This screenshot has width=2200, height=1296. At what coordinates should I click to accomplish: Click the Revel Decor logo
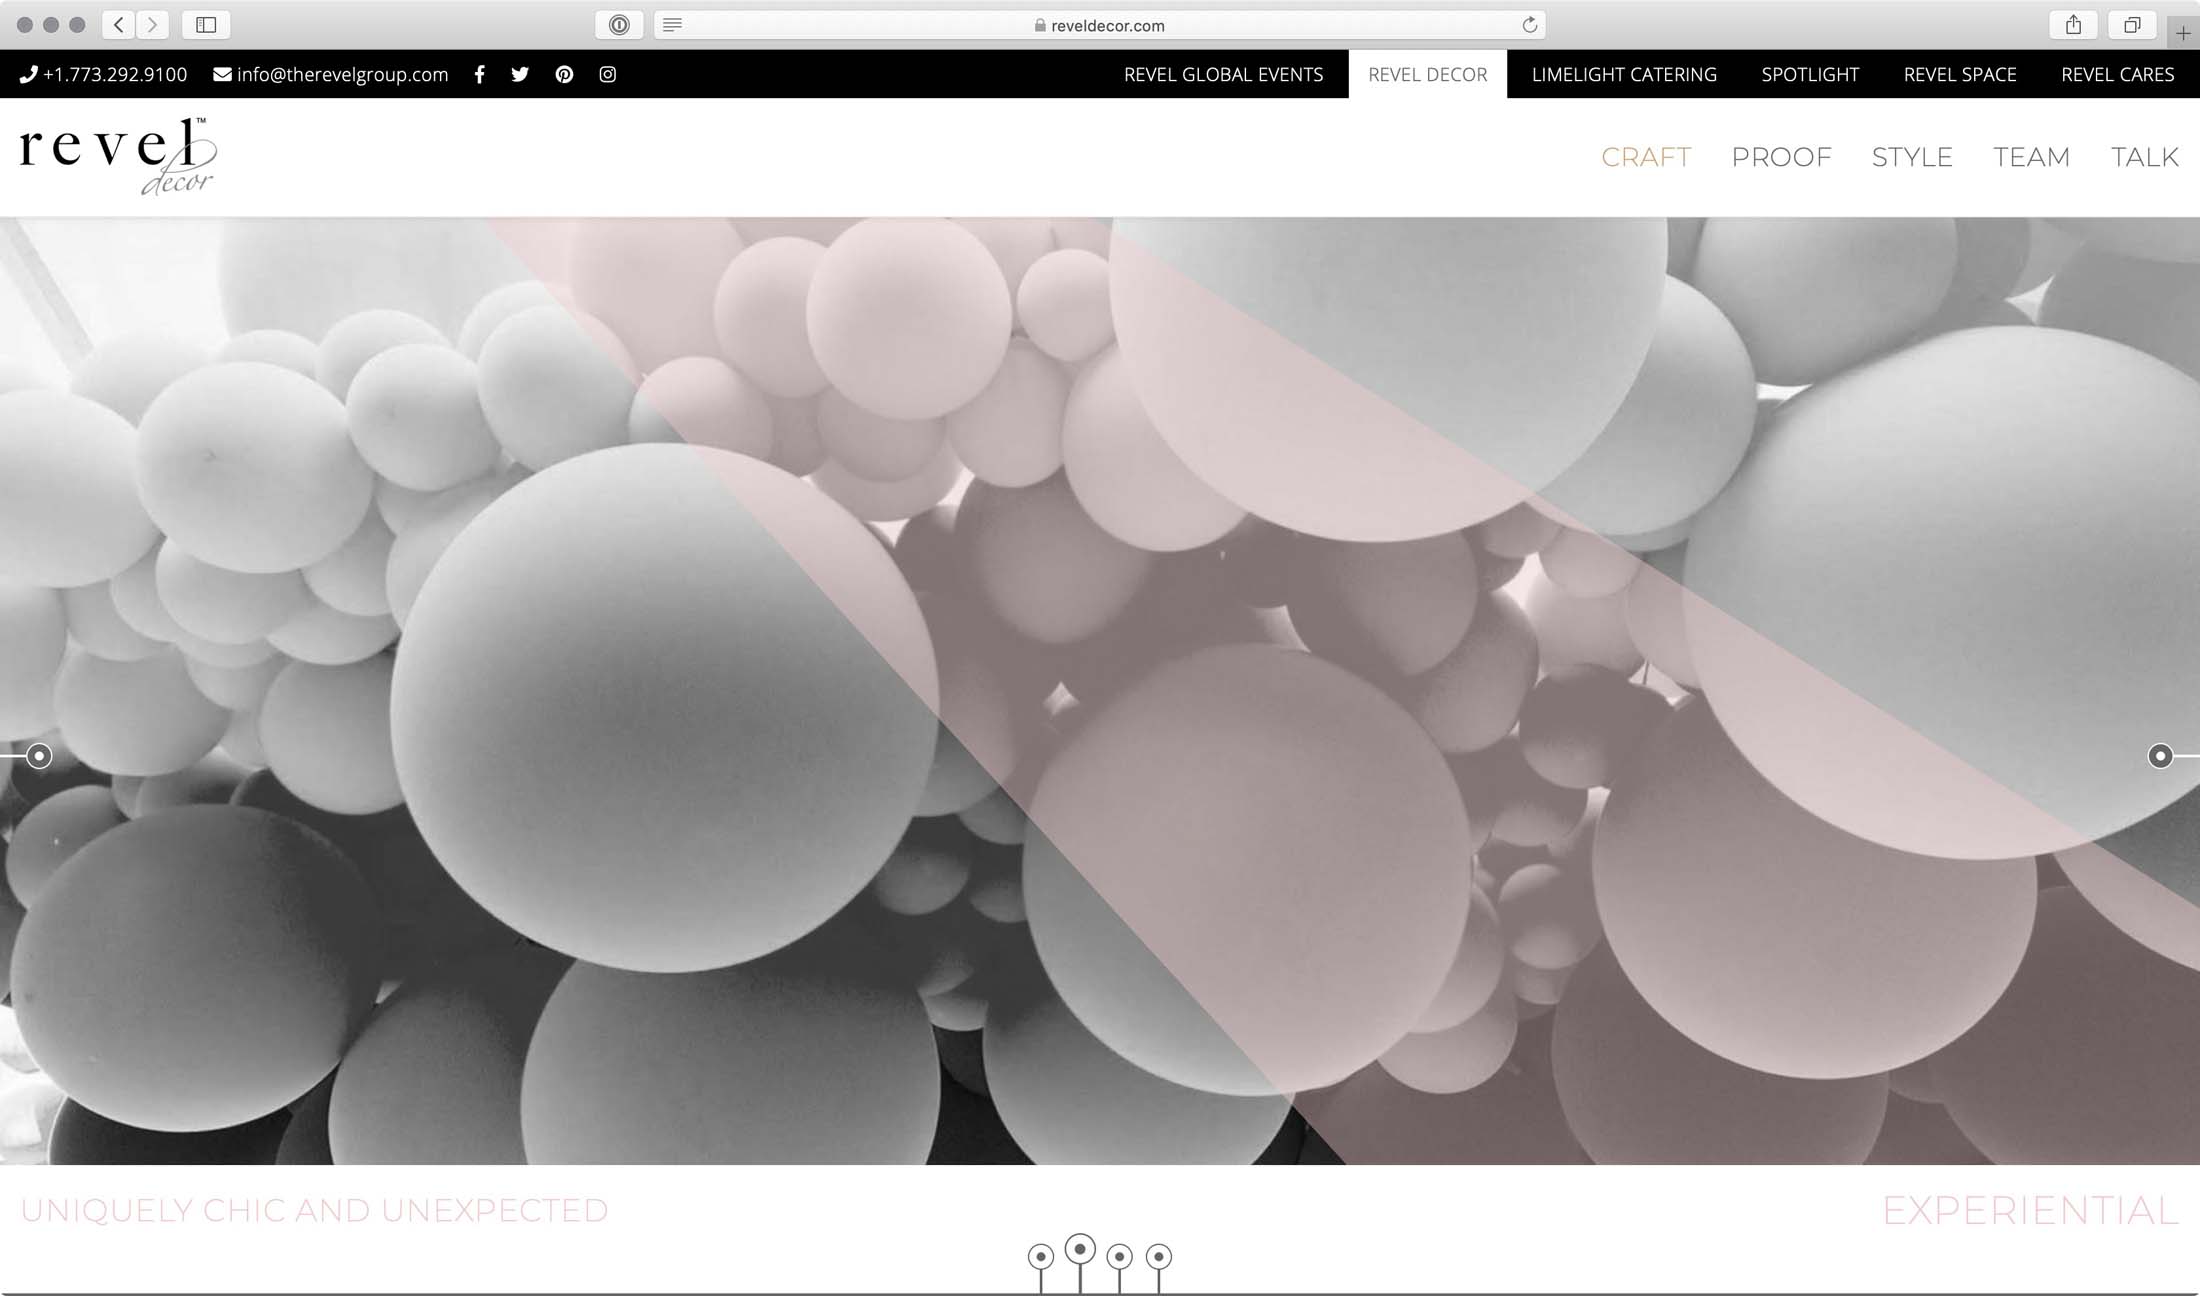click(x=118, y=156)
